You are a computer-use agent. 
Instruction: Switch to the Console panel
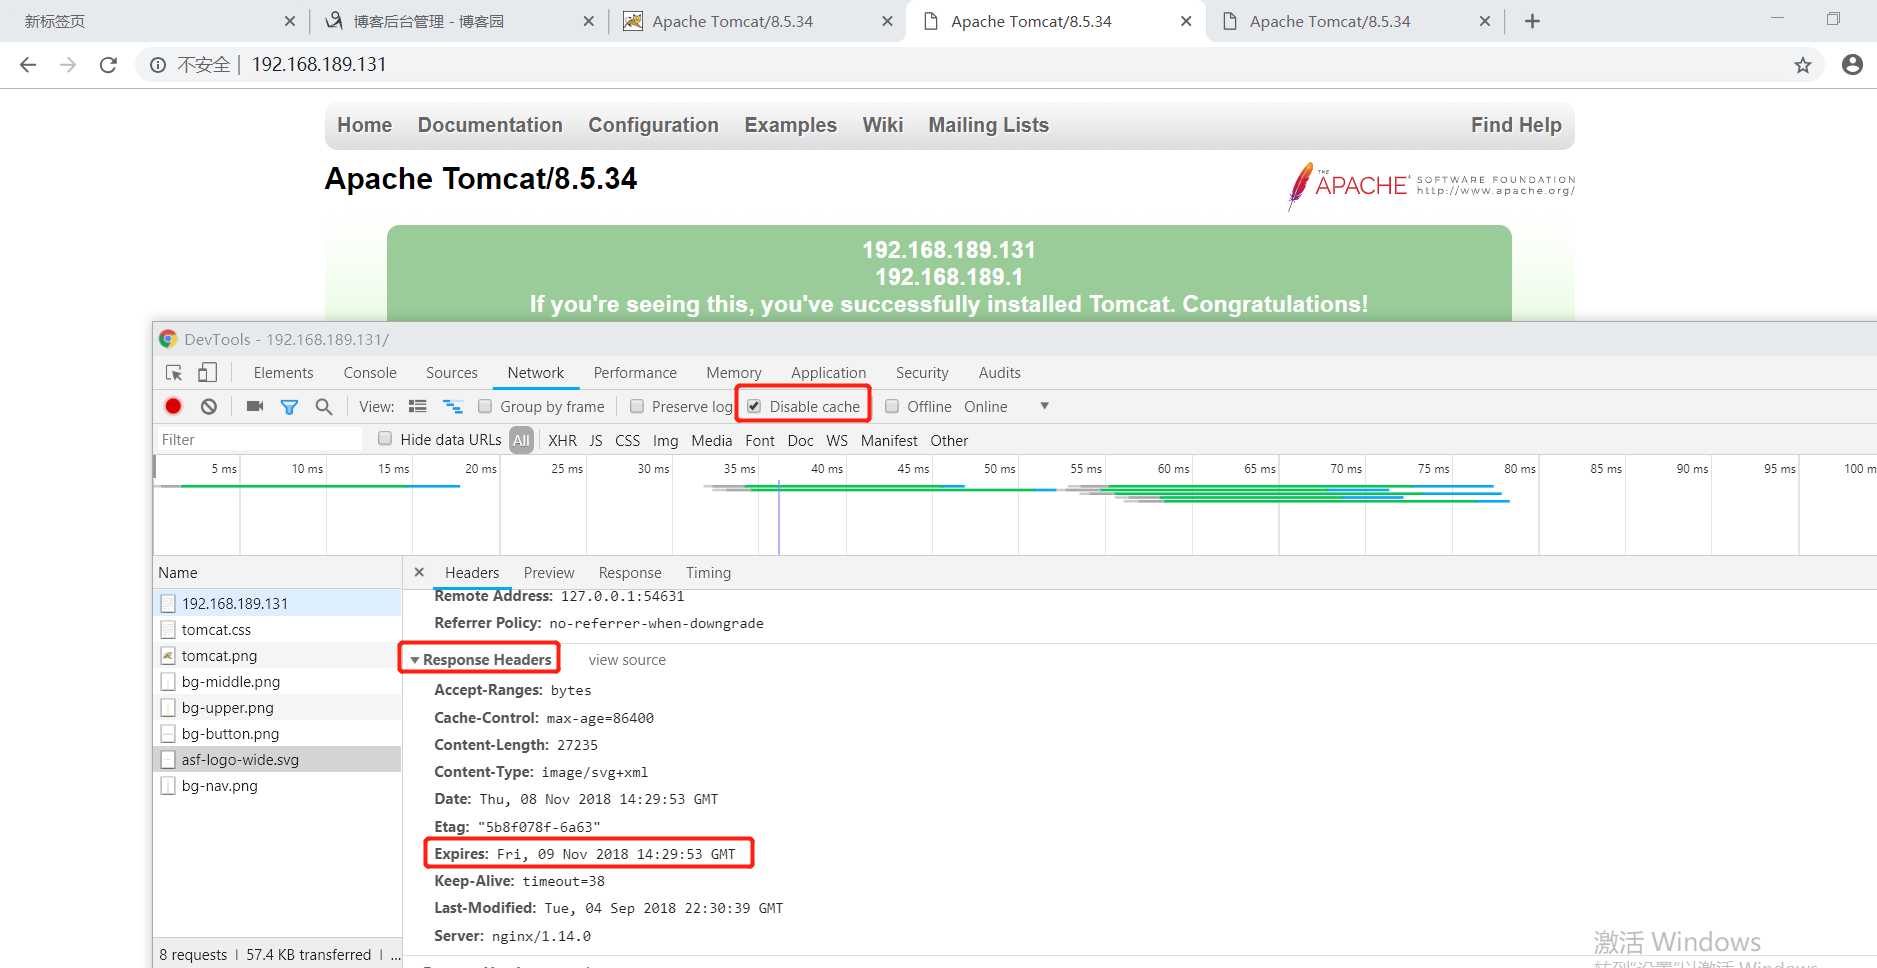(x=370, y=373)
